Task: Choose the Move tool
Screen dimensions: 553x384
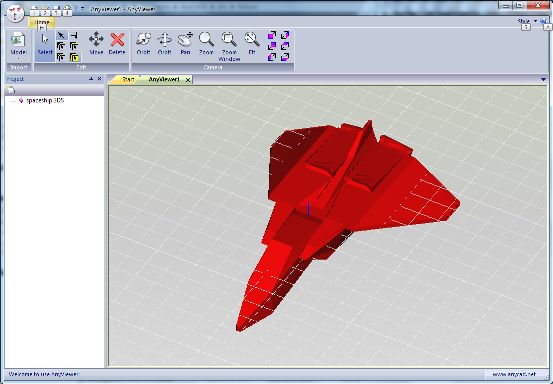Action: pos(96,43)
